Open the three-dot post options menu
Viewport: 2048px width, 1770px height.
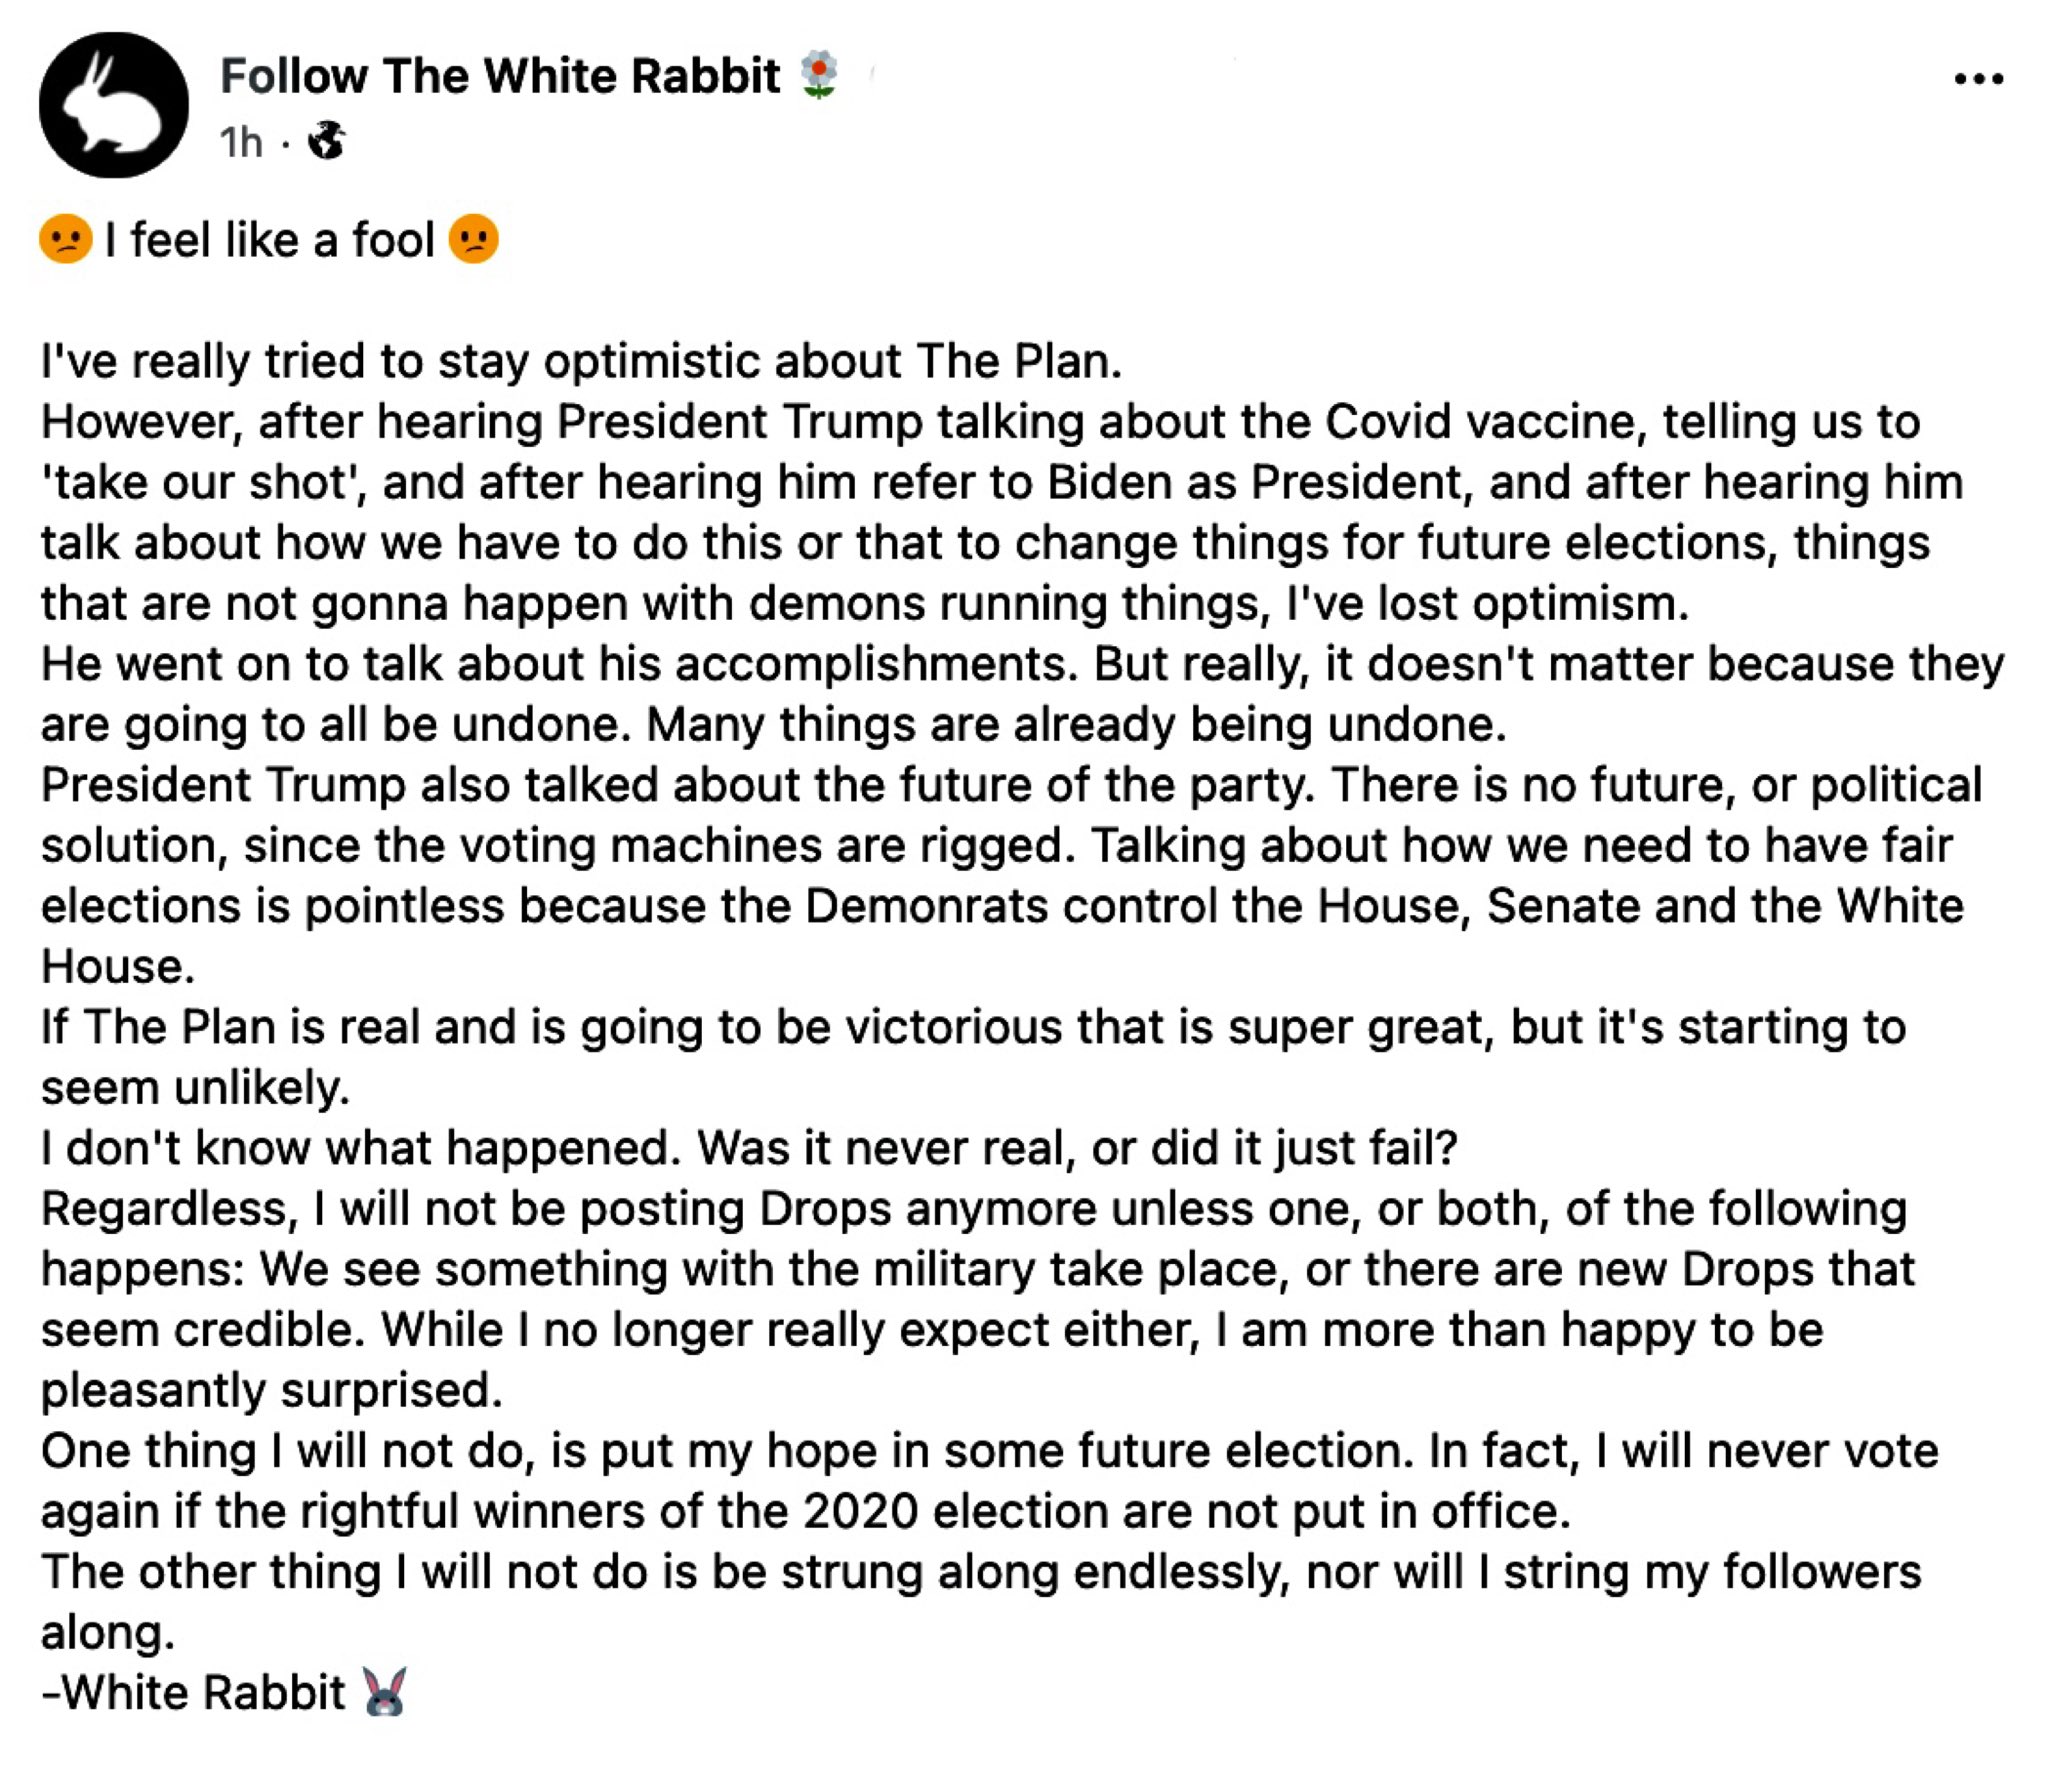coord(1978,79)
